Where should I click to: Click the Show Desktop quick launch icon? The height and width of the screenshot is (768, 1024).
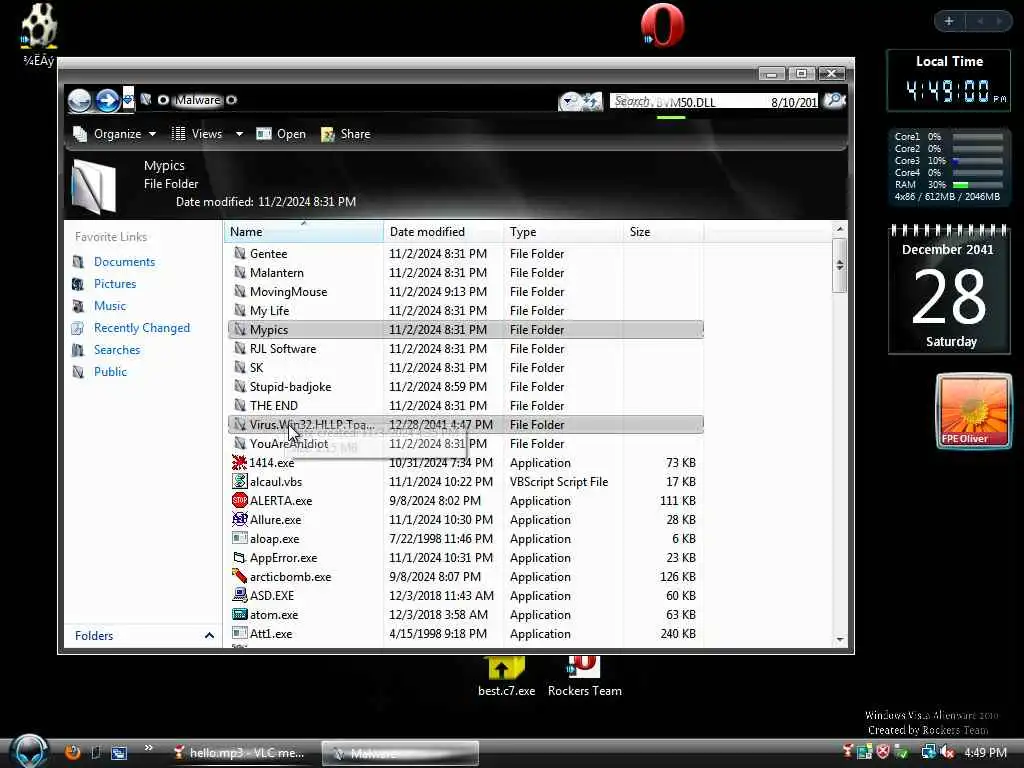pyautogui.click(x=118, y=752)
